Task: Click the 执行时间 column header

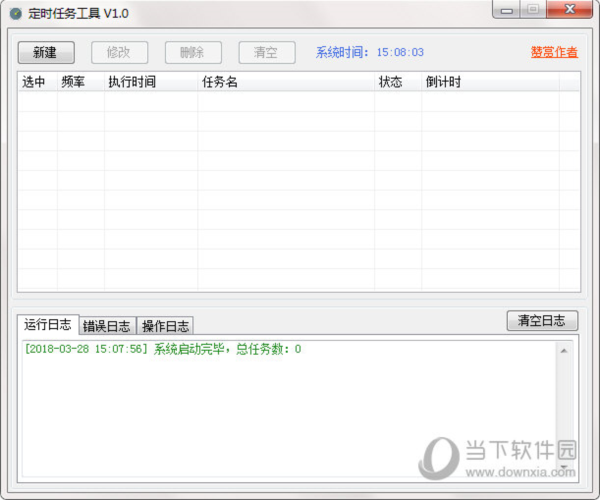Action: click(151, 81)
